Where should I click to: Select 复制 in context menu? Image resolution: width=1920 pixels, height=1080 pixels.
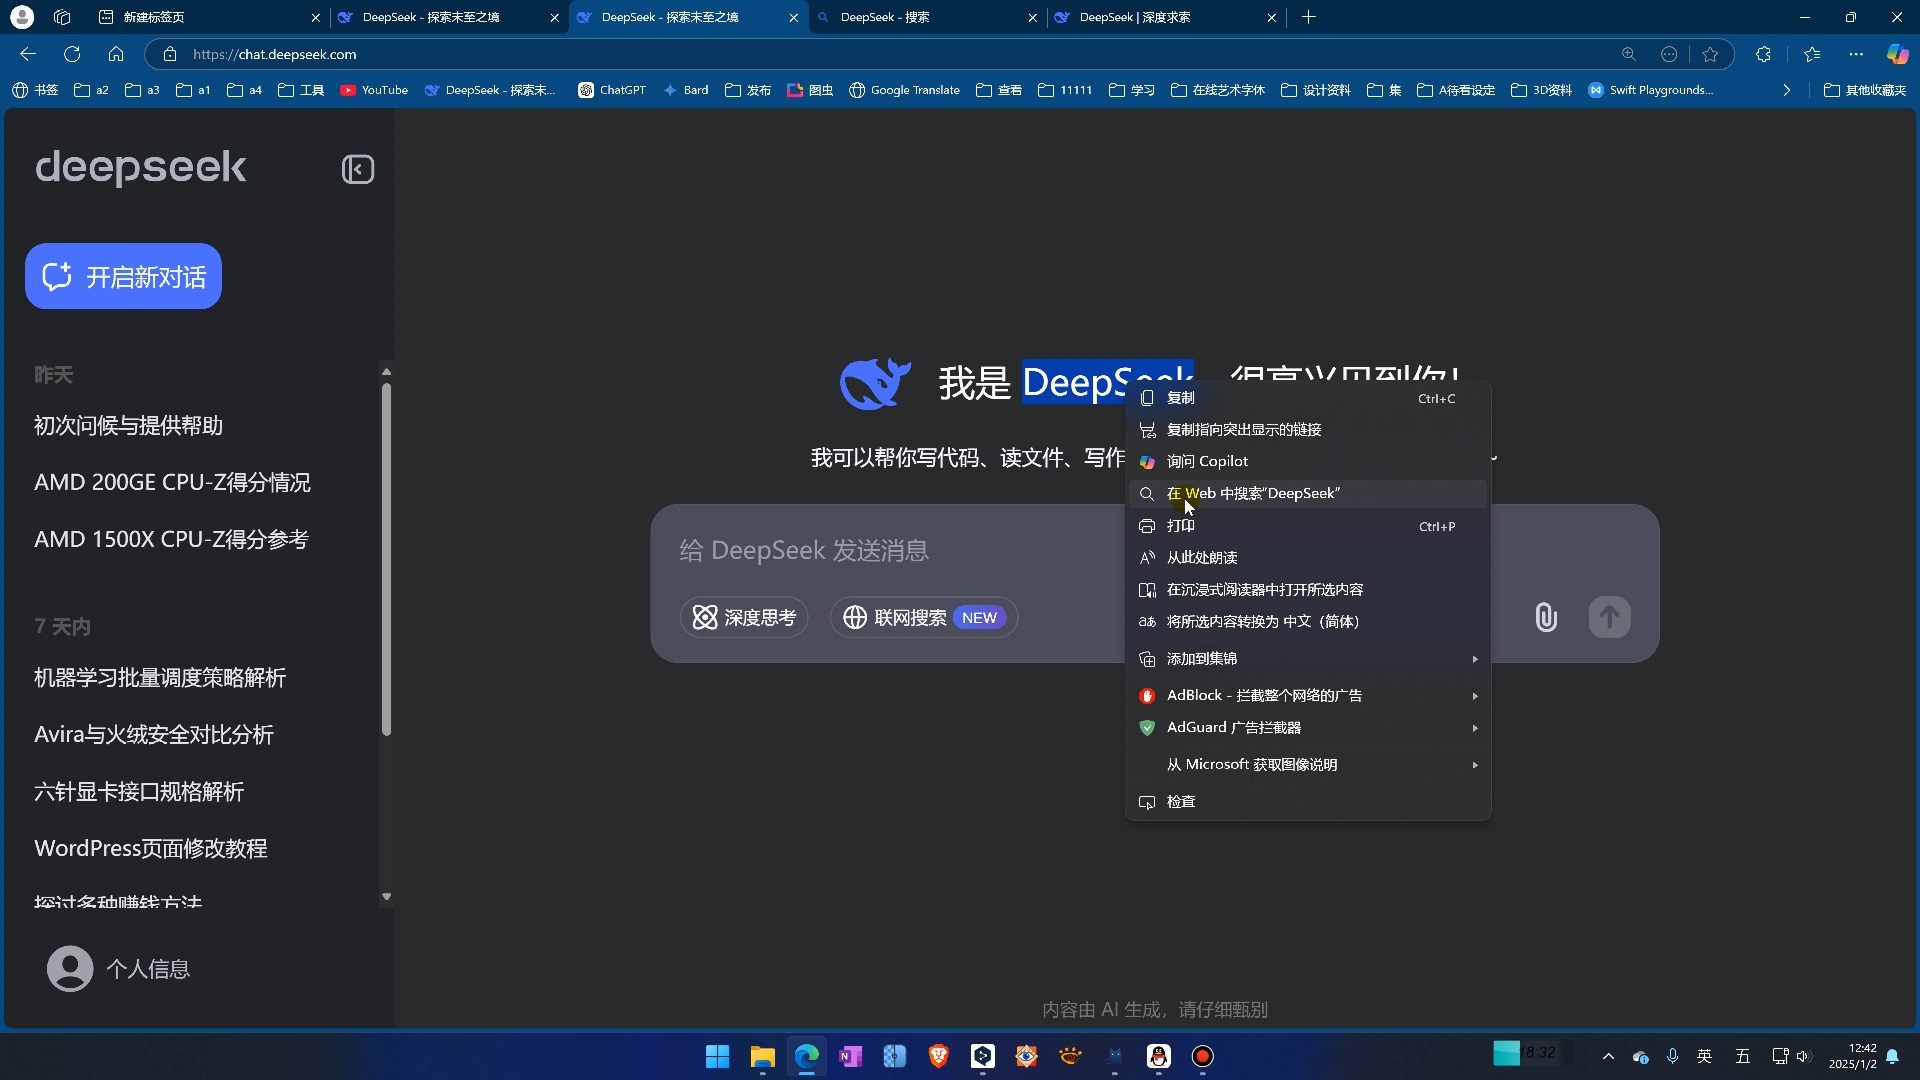(1308, 398)
